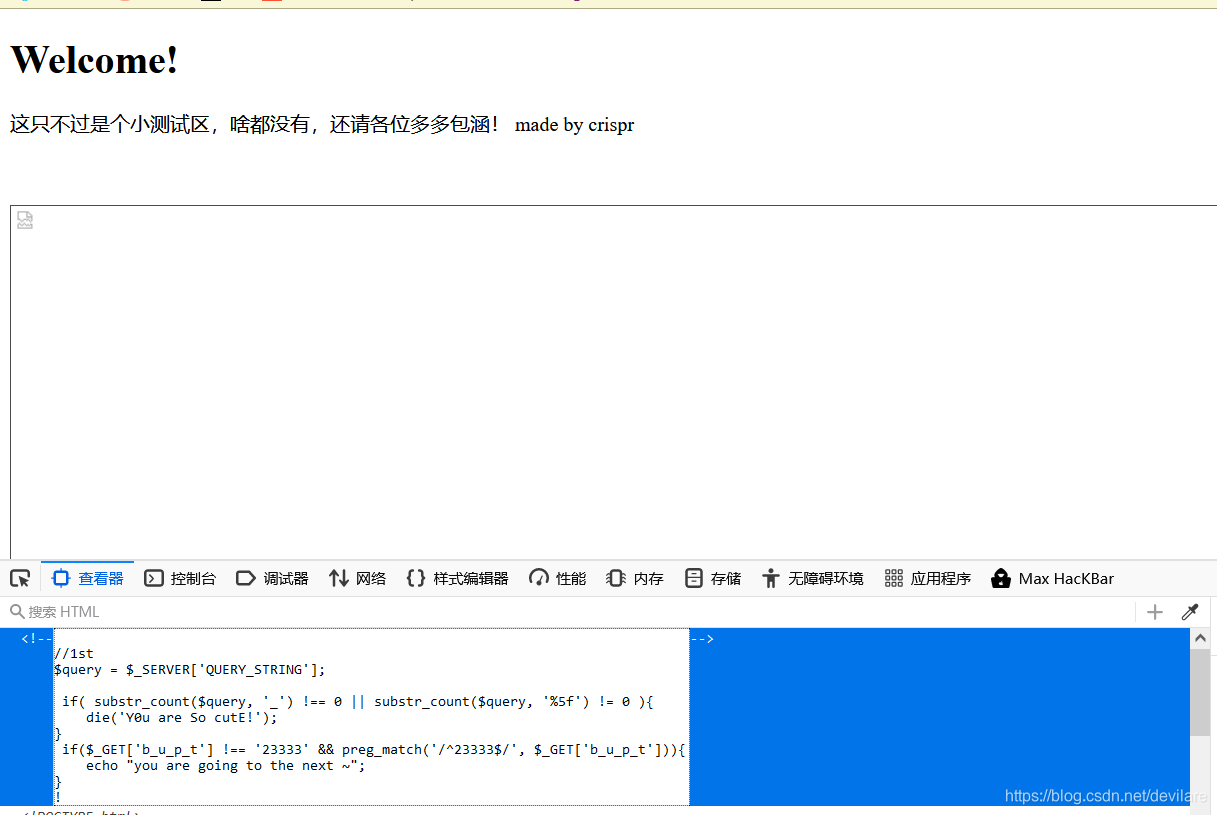Click the echo "you are going to the next ~" line
This screenshot has width=1217, height=815.
[x=226, y=765]
